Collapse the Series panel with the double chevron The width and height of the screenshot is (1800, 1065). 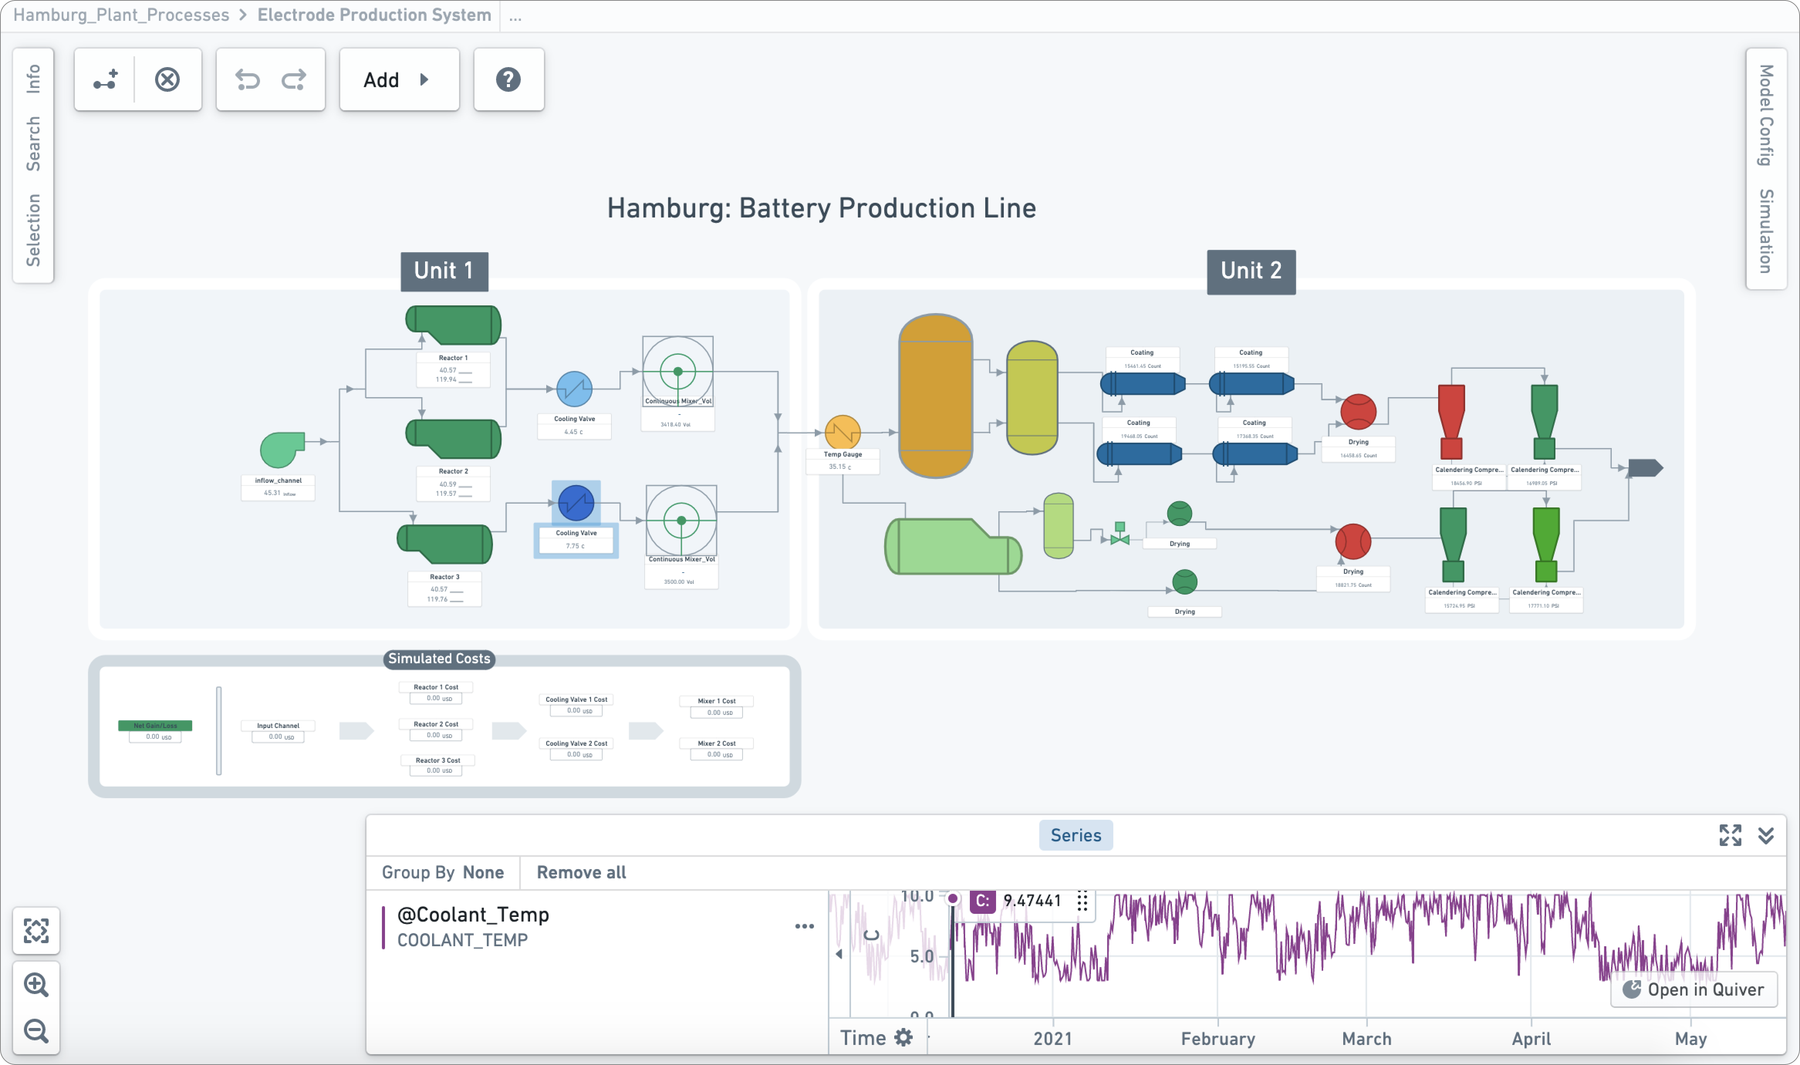(1765, 835)
